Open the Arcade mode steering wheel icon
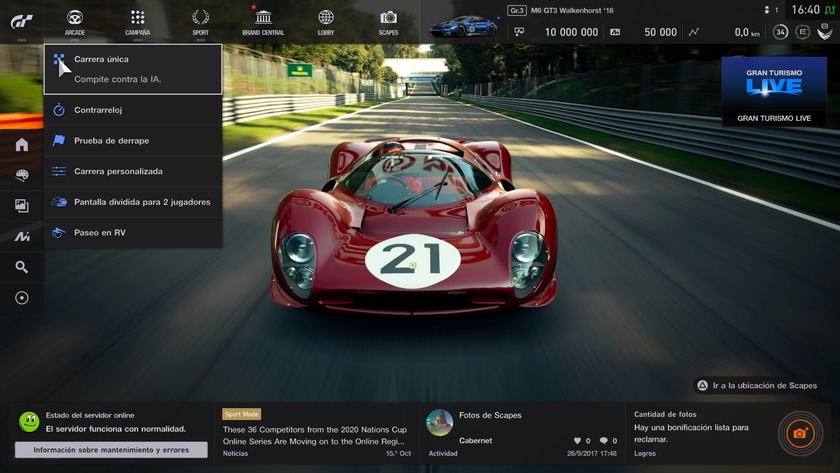 75,19
